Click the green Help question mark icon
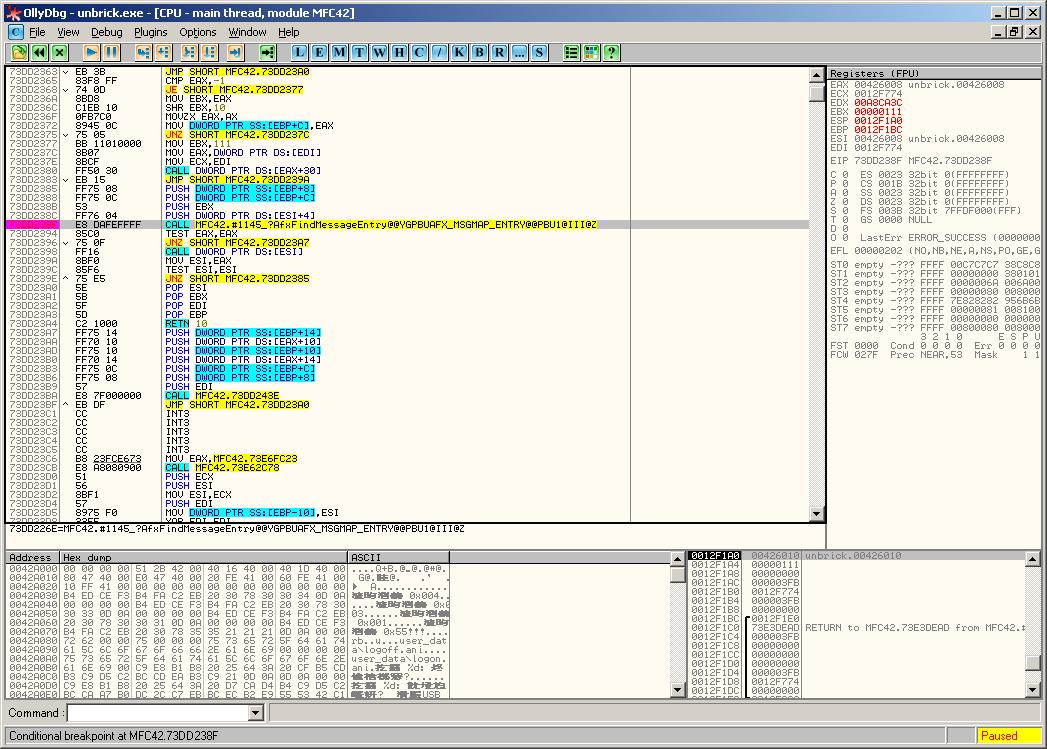The height and width of the screenshot is (749, 1047). [x=612, y=52]
